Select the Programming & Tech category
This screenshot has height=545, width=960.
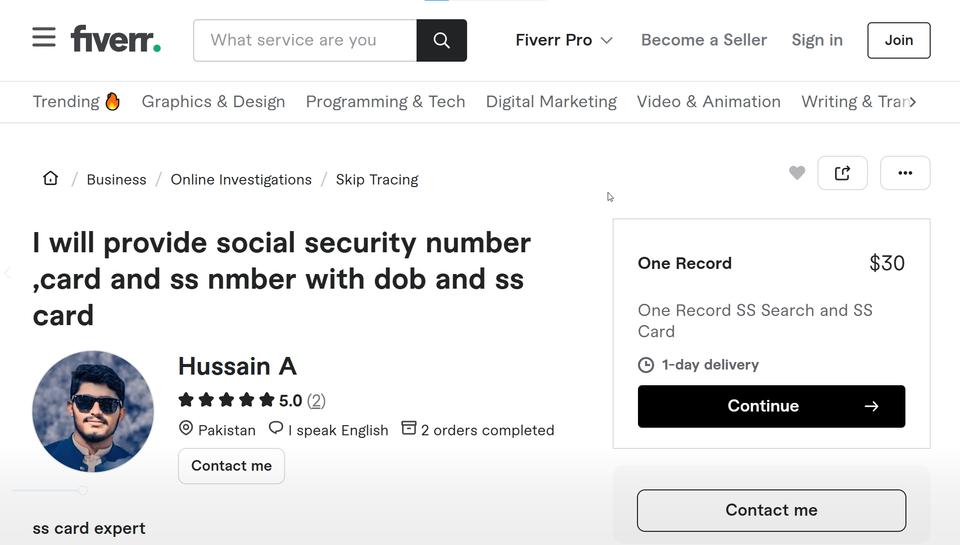click(x=385, y=101)
